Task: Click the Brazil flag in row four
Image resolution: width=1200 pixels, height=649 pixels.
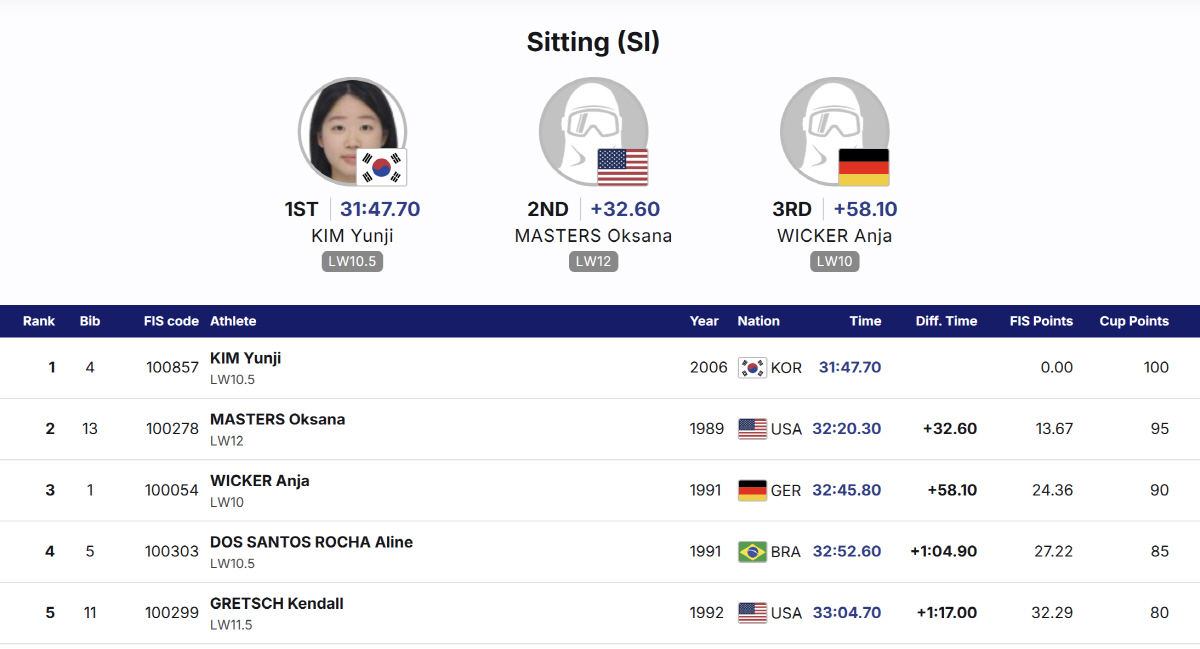Action: tap(752, 552)
